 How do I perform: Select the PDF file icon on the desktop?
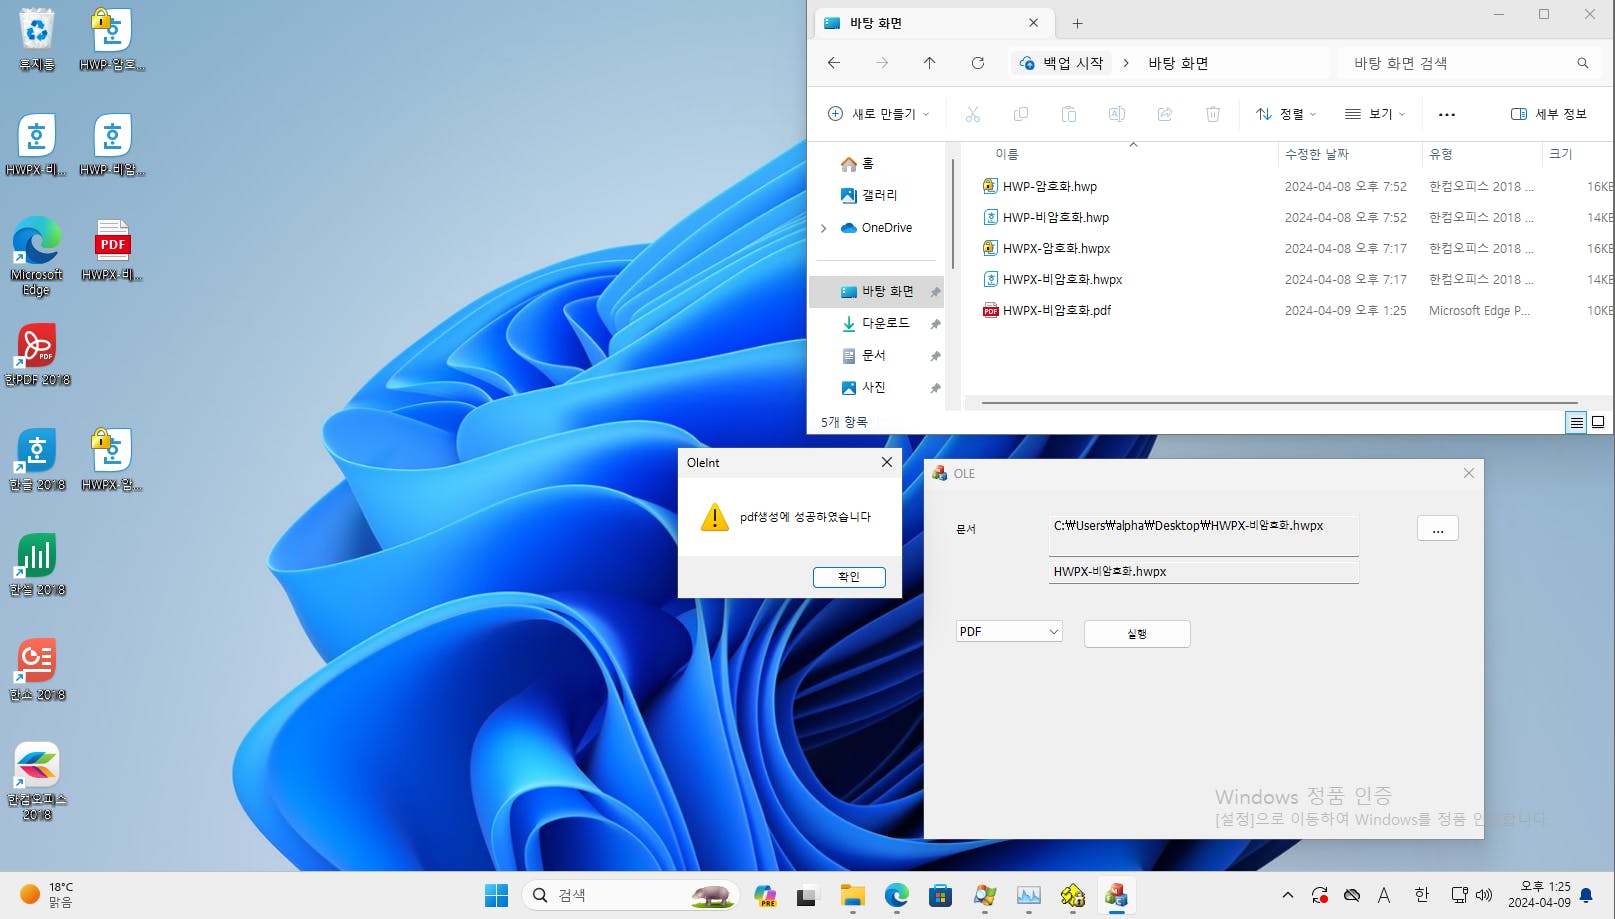(x=112, y=250)
